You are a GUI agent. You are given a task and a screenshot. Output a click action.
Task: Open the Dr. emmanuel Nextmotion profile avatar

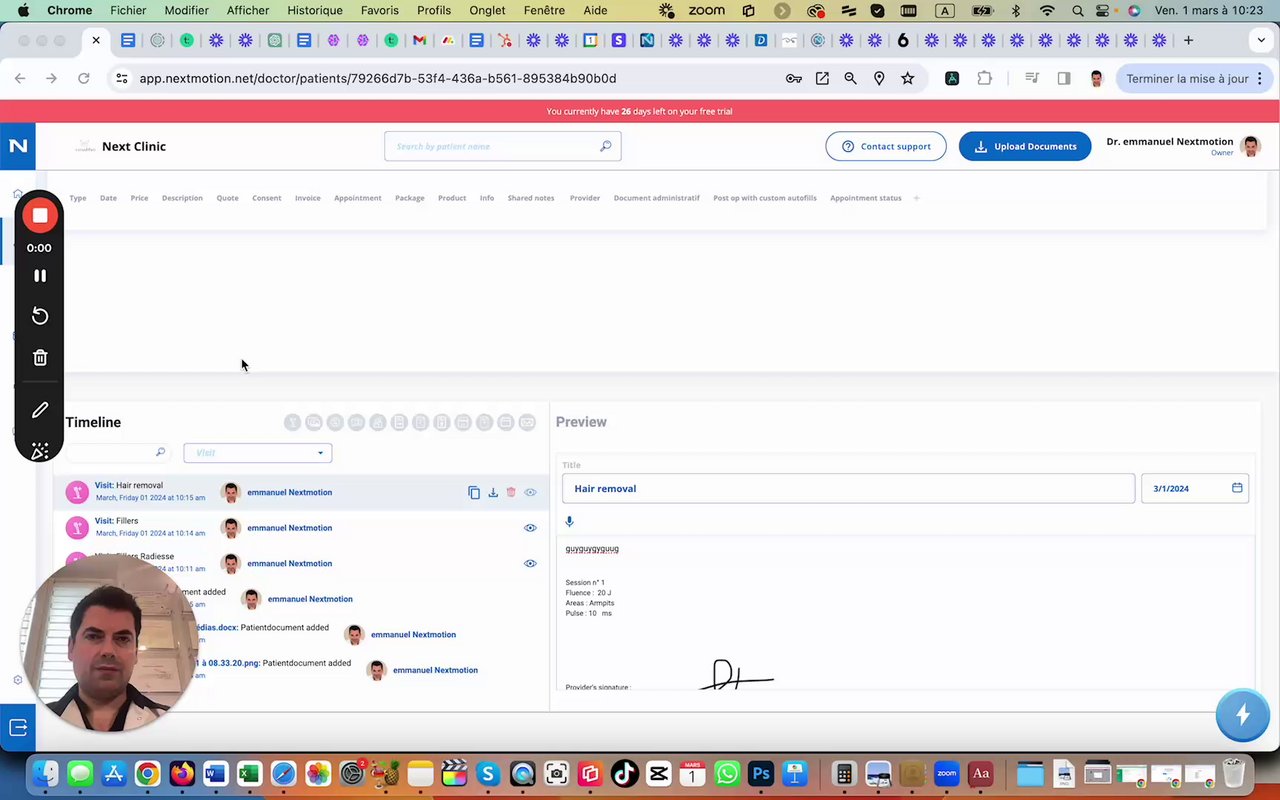tap(1250, 146)
